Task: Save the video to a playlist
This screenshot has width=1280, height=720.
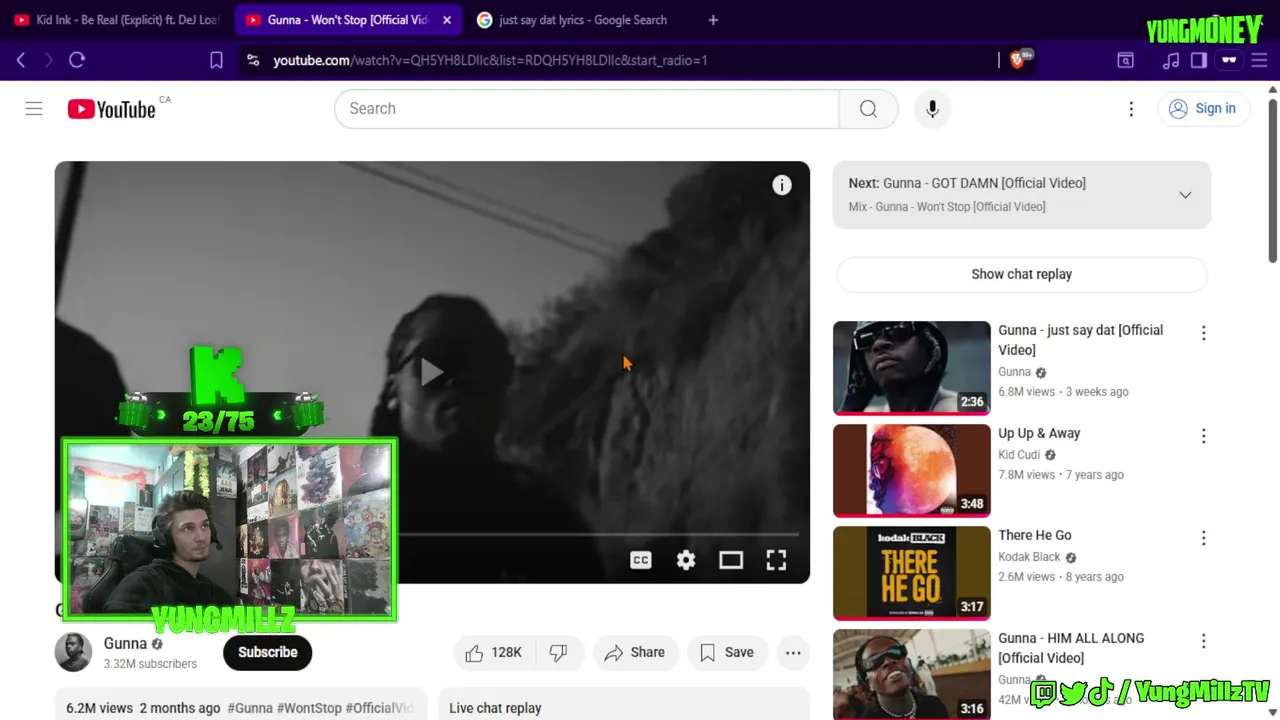Action: (726, 652)
